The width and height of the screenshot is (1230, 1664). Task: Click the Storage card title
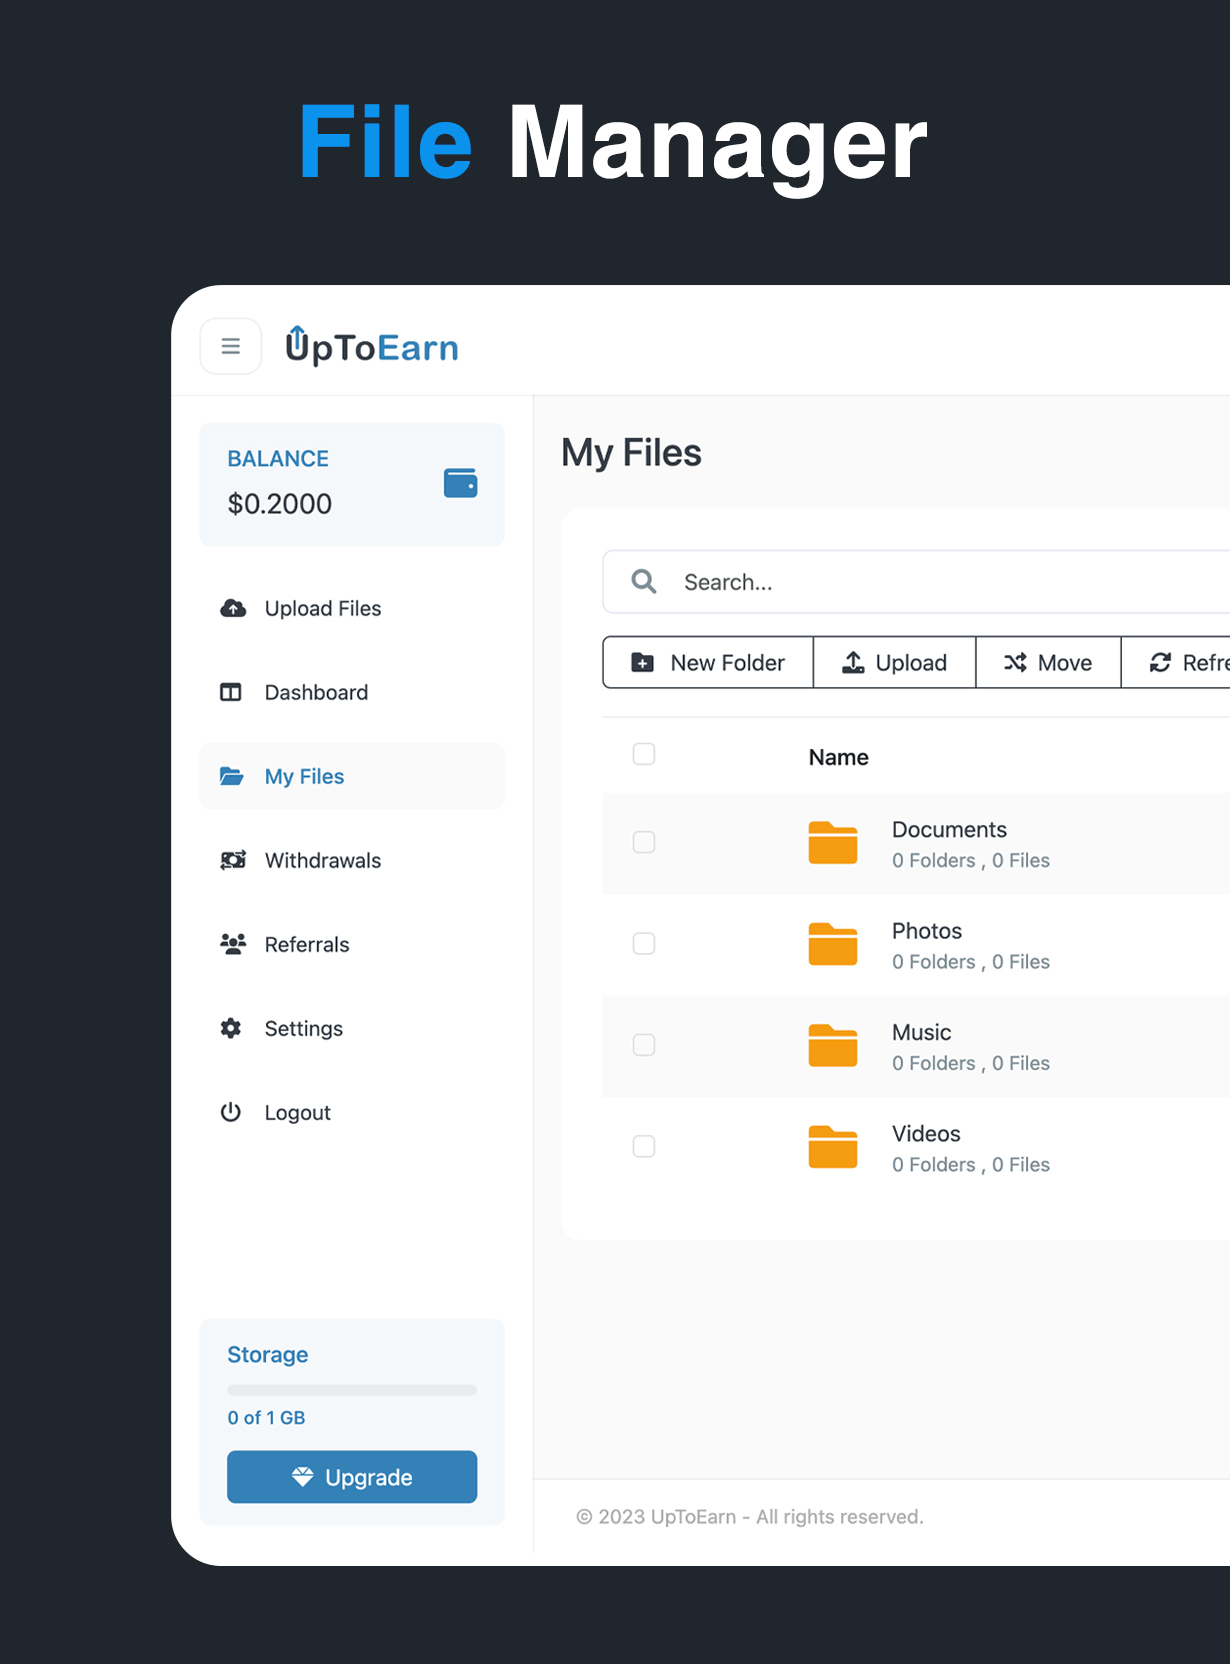pos(268,1354)
